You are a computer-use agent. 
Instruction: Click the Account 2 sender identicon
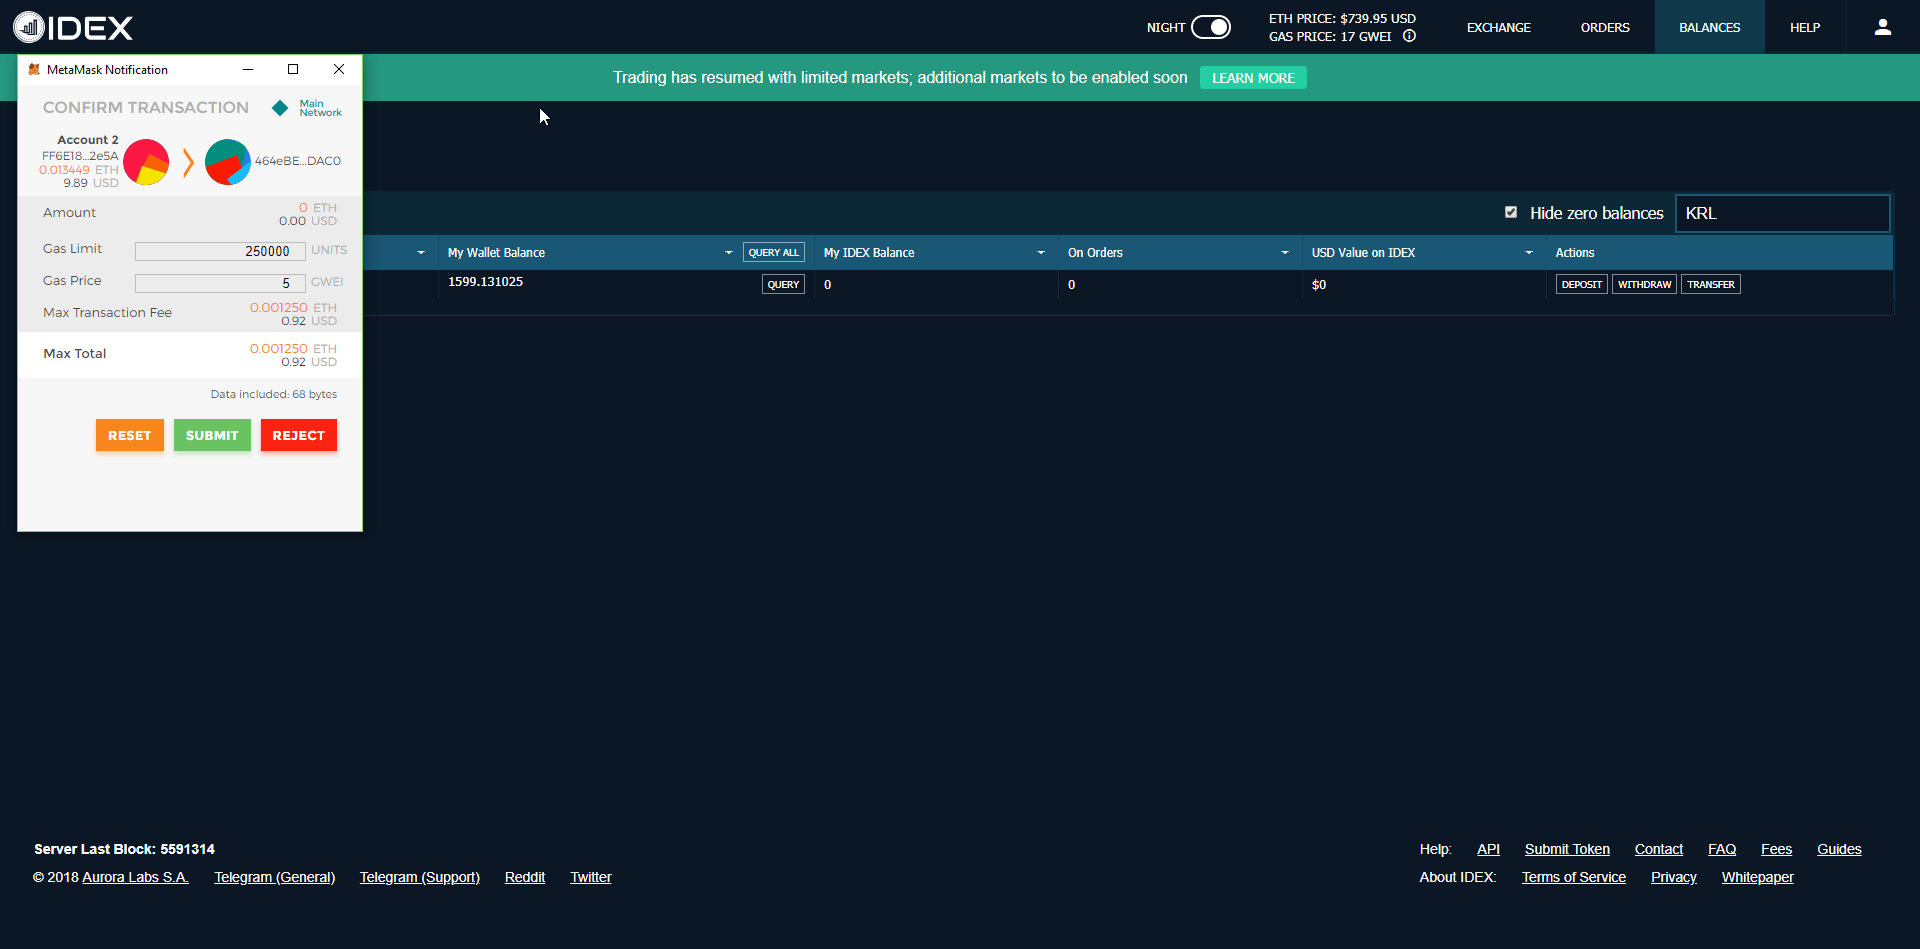coord(146,162)
